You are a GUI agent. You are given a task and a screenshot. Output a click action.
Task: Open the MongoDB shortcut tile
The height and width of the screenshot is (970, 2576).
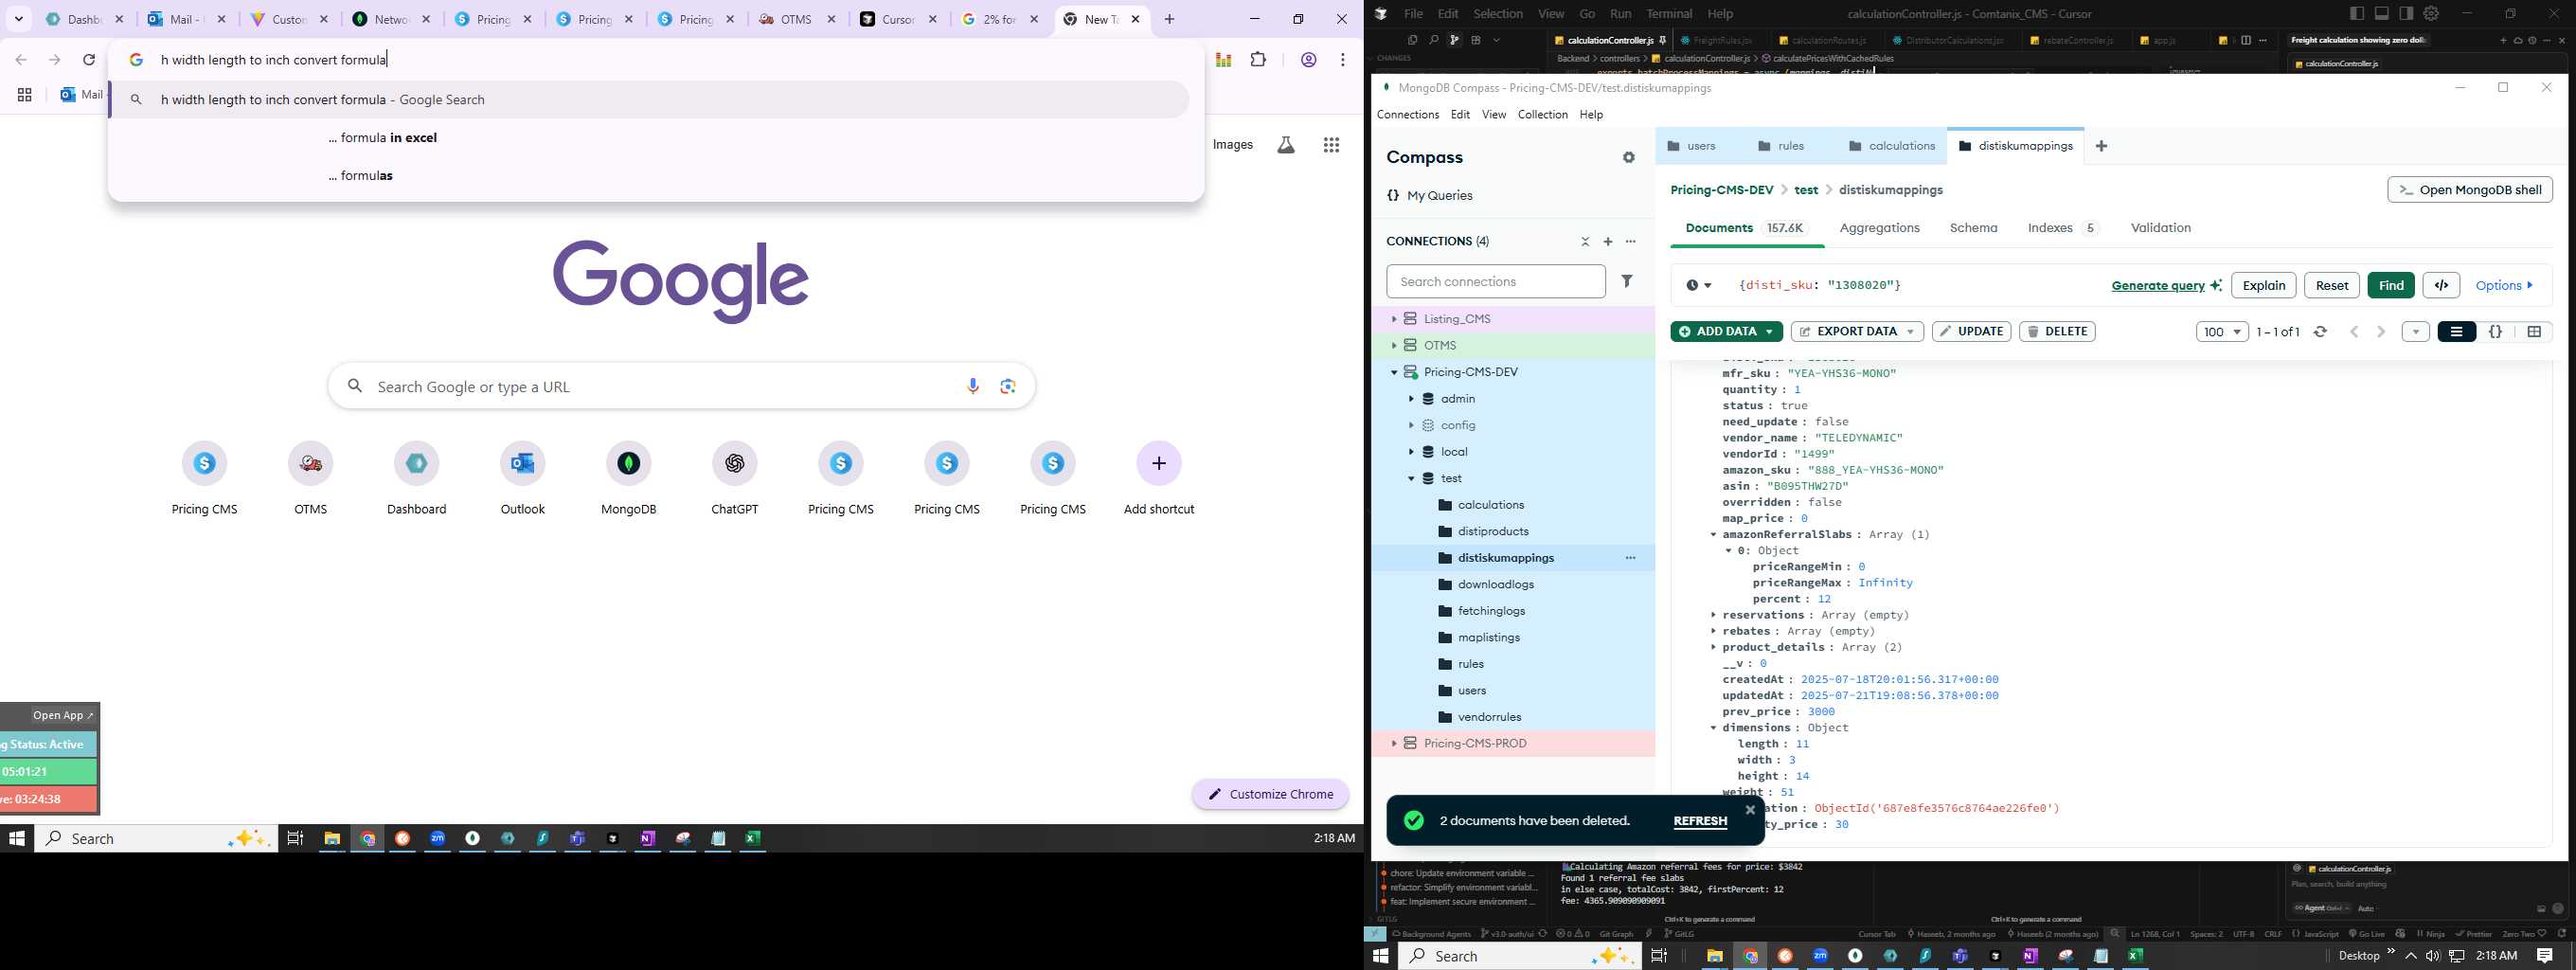coord(629,478)
